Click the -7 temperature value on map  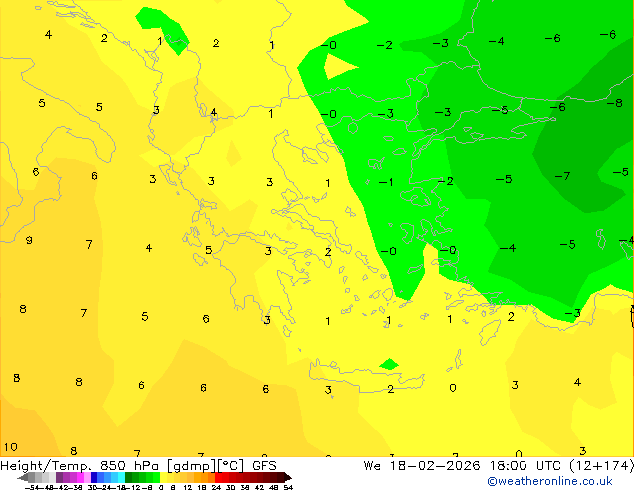[562, 176]
